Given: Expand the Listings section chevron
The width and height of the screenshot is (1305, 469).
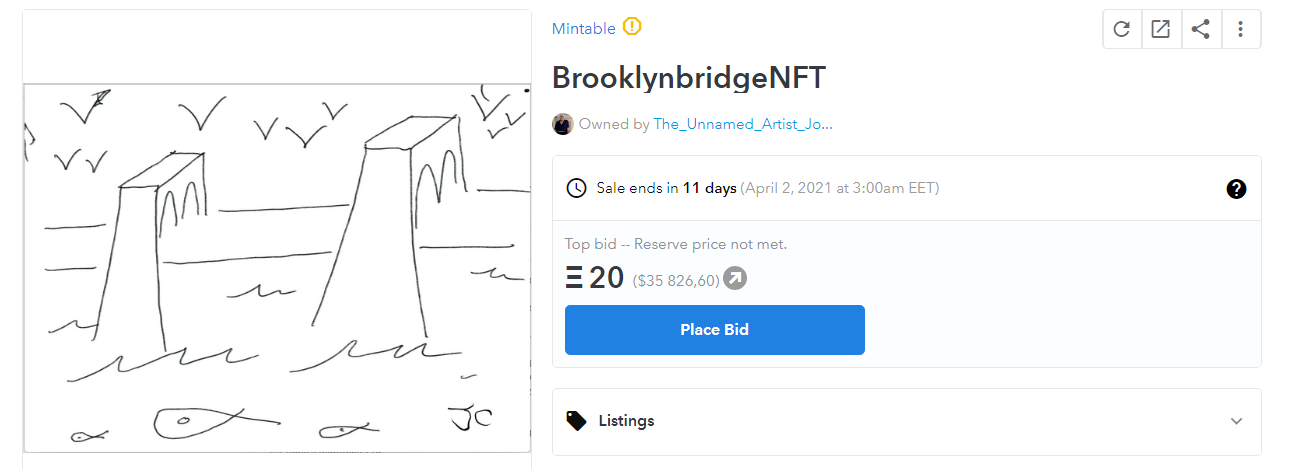Looking at the screenshot, I should 1236,421.
